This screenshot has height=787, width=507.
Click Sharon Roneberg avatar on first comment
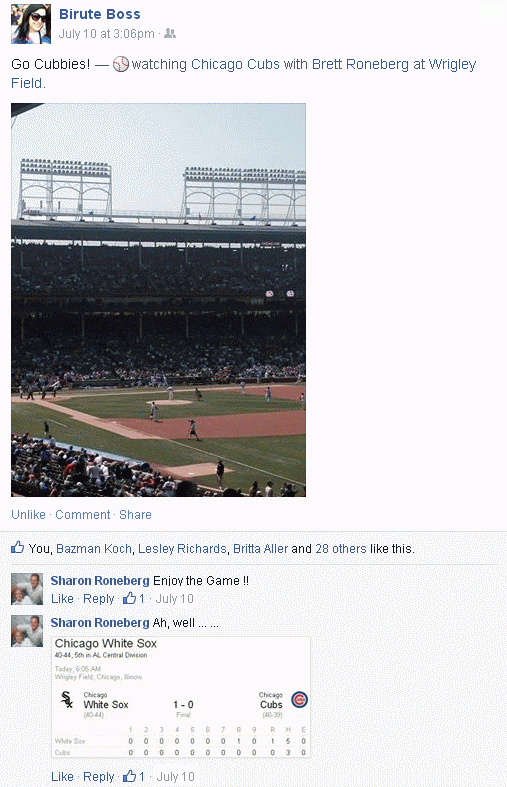[27, 588]
